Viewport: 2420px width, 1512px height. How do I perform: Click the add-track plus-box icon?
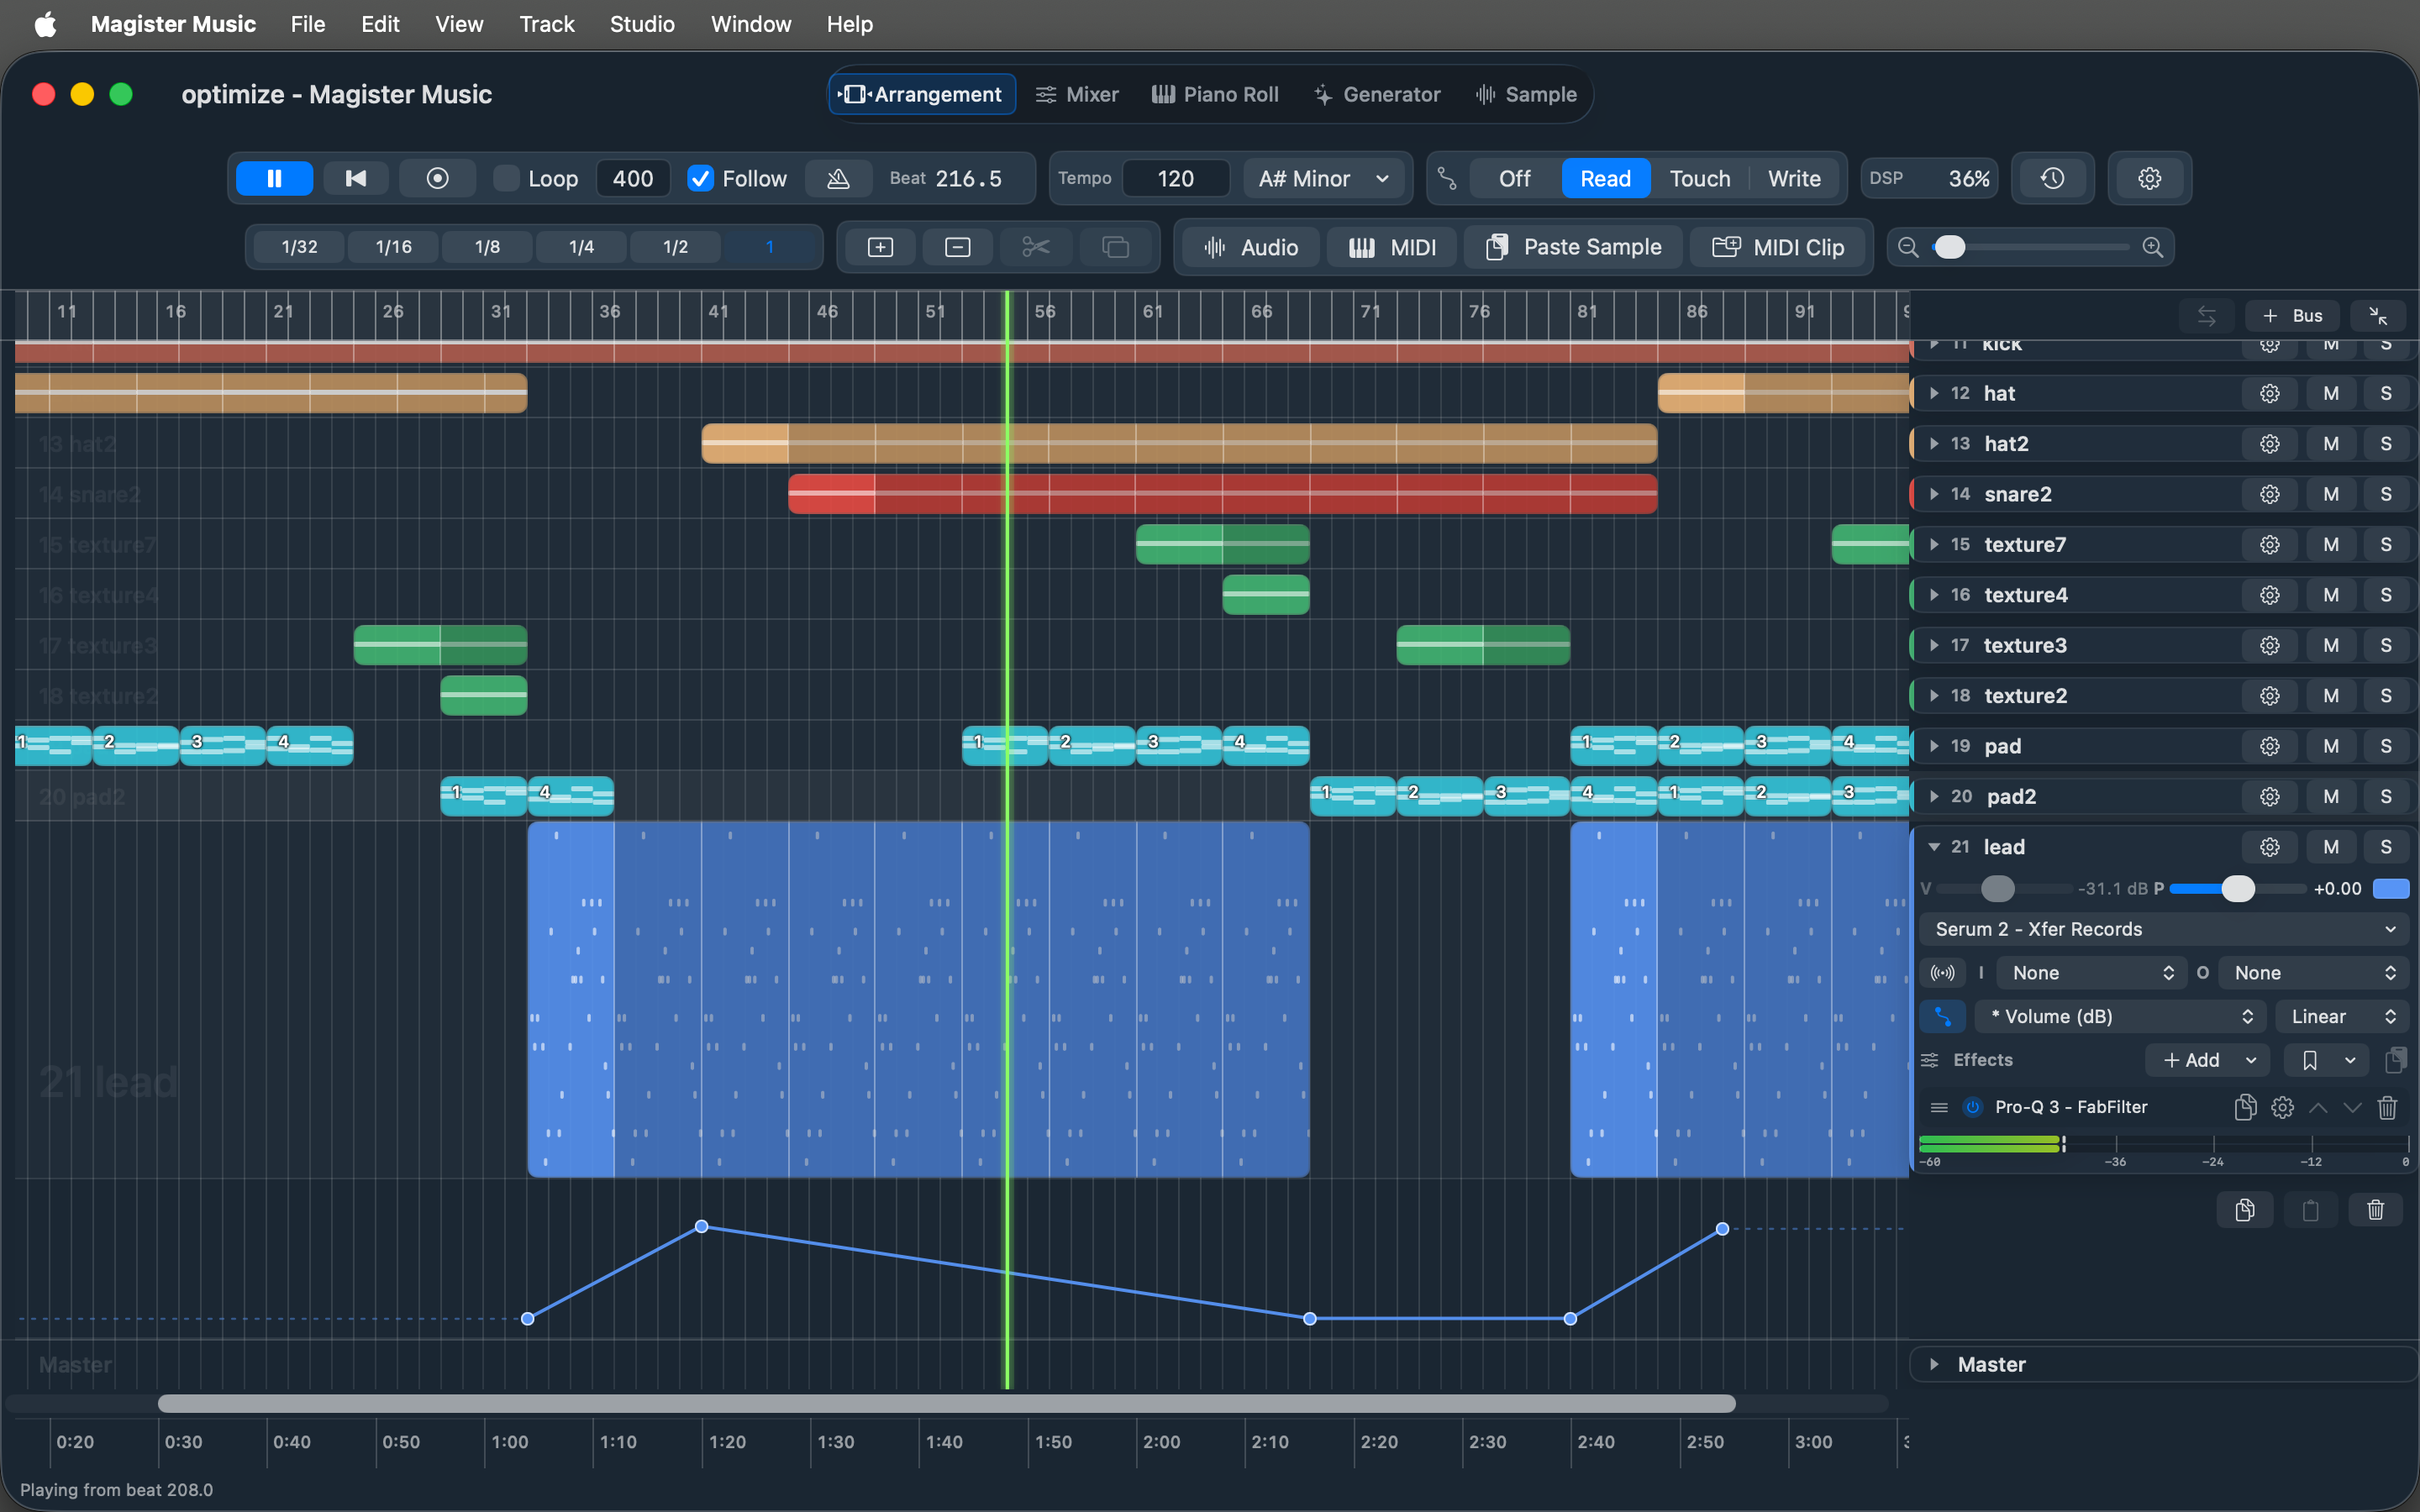pos(880,247)
